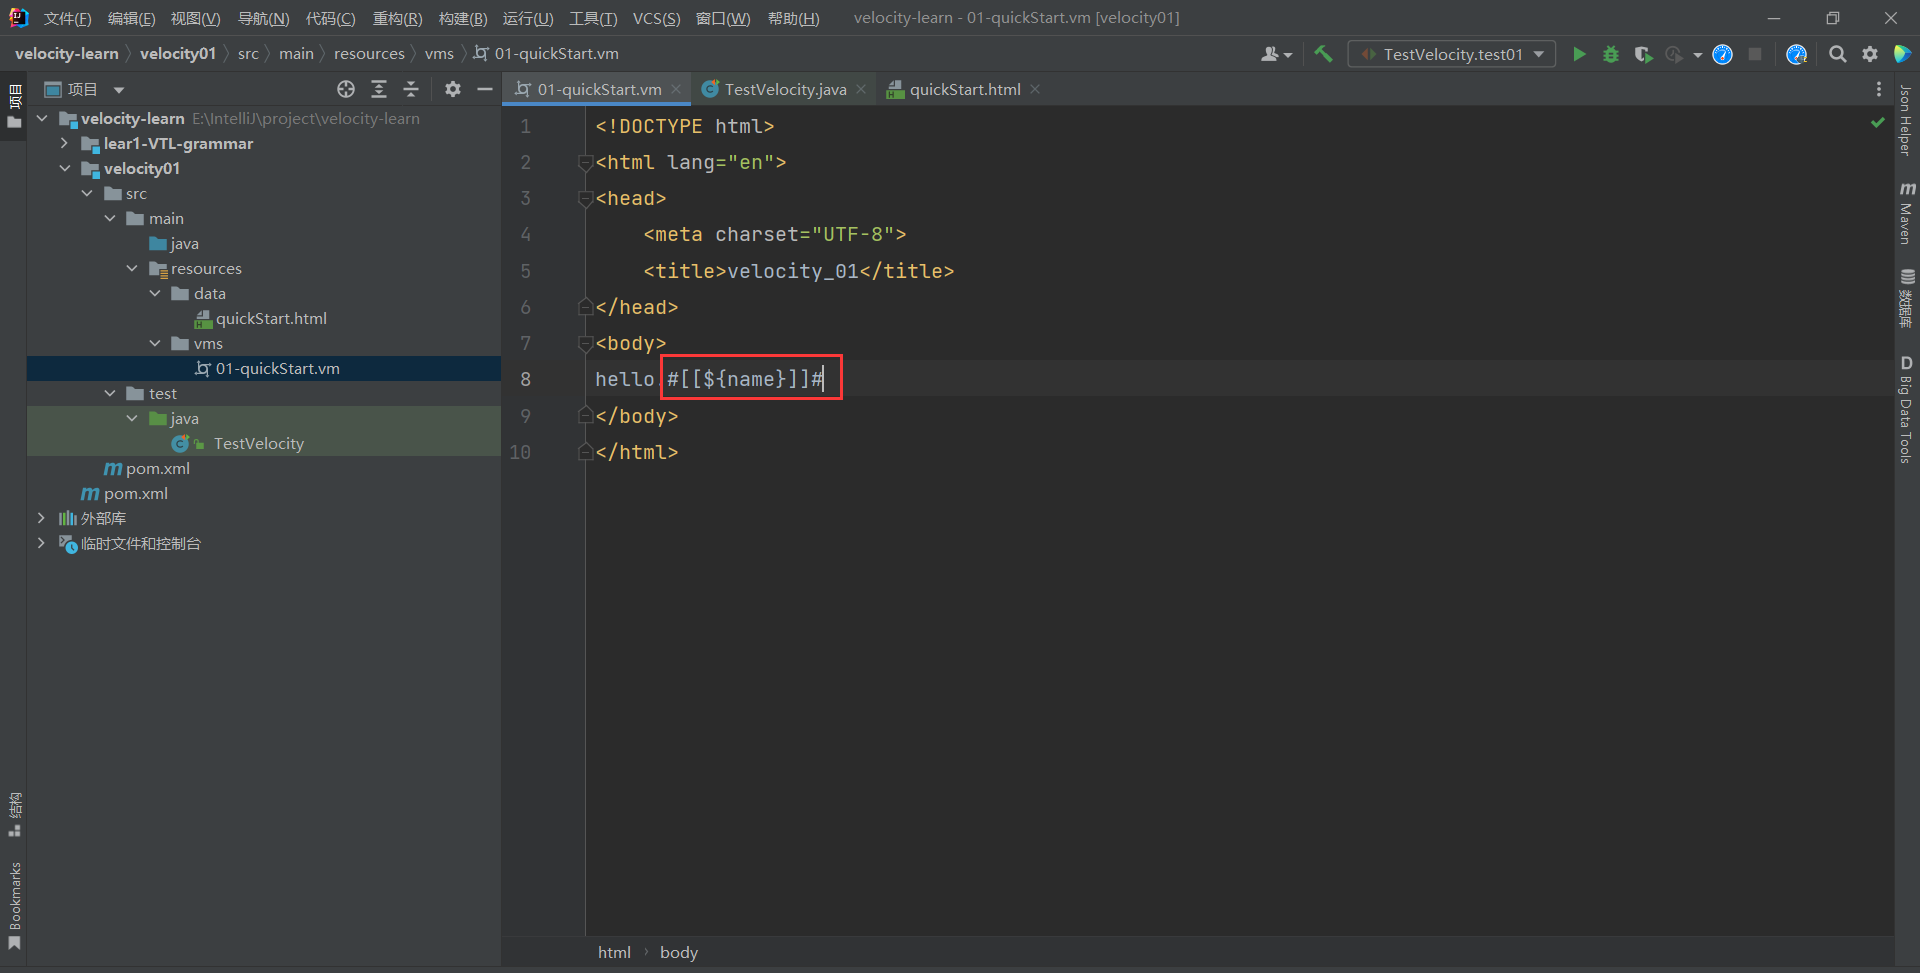1920x973 pixels.
Task: Click the second blue gauge icon before search
Action: coord(1796,54)
